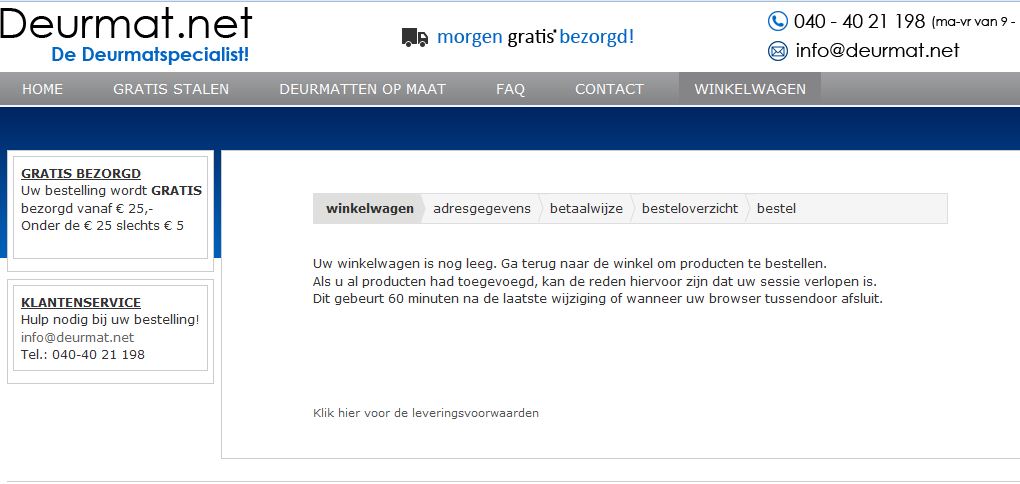Open the CONTACT menu item

point(609,89)
